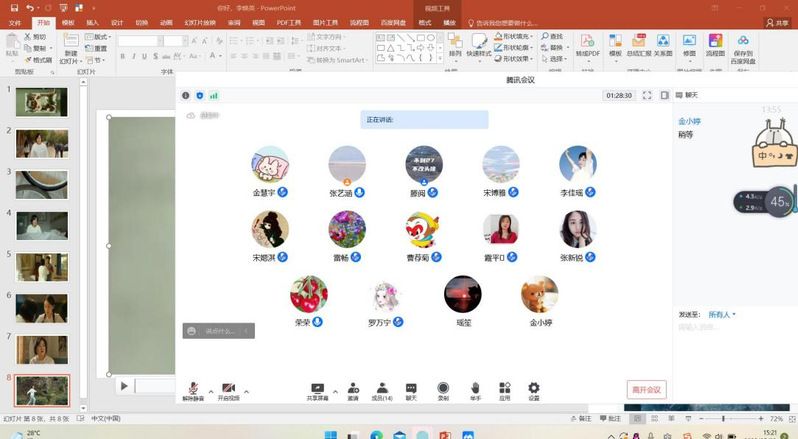Open meeting Settings gear icon
The height and width of the screenshot is (439, 798).
coord(534,388)
